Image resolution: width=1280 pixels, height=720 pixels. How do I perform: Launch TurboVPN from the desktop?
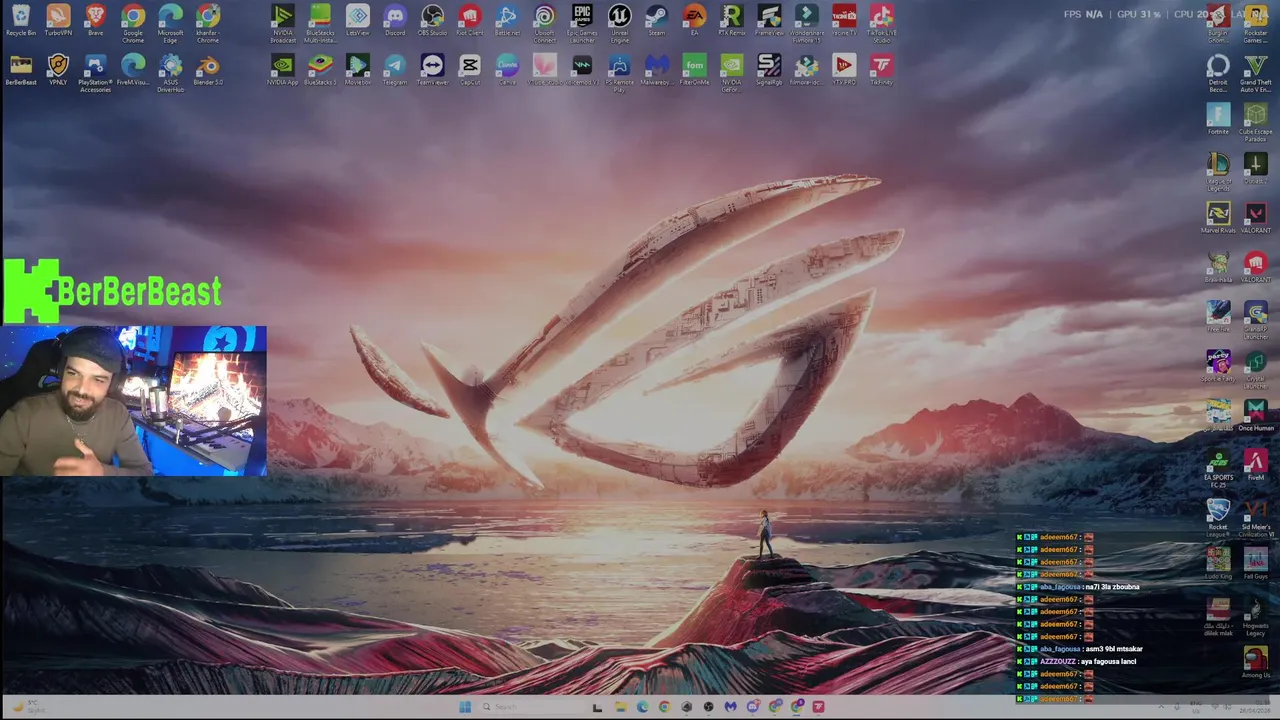coord(58,20)
